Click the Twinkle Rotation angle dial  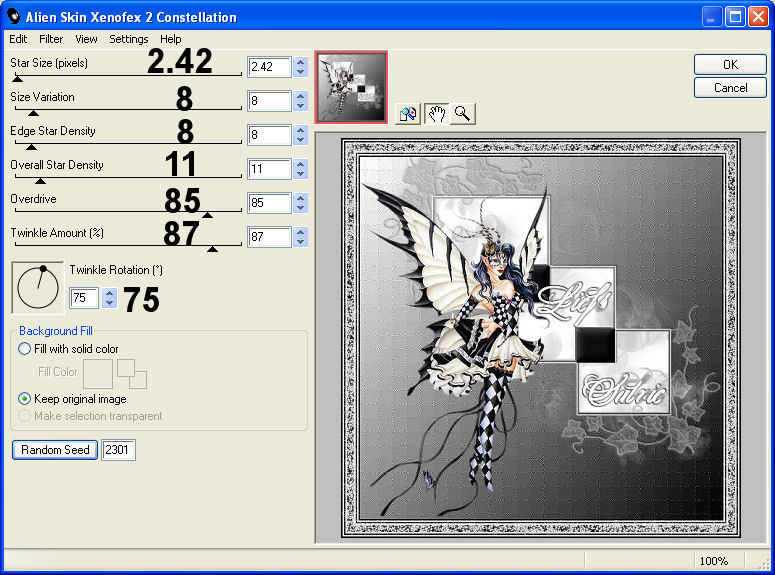click(x=38, y=288)
